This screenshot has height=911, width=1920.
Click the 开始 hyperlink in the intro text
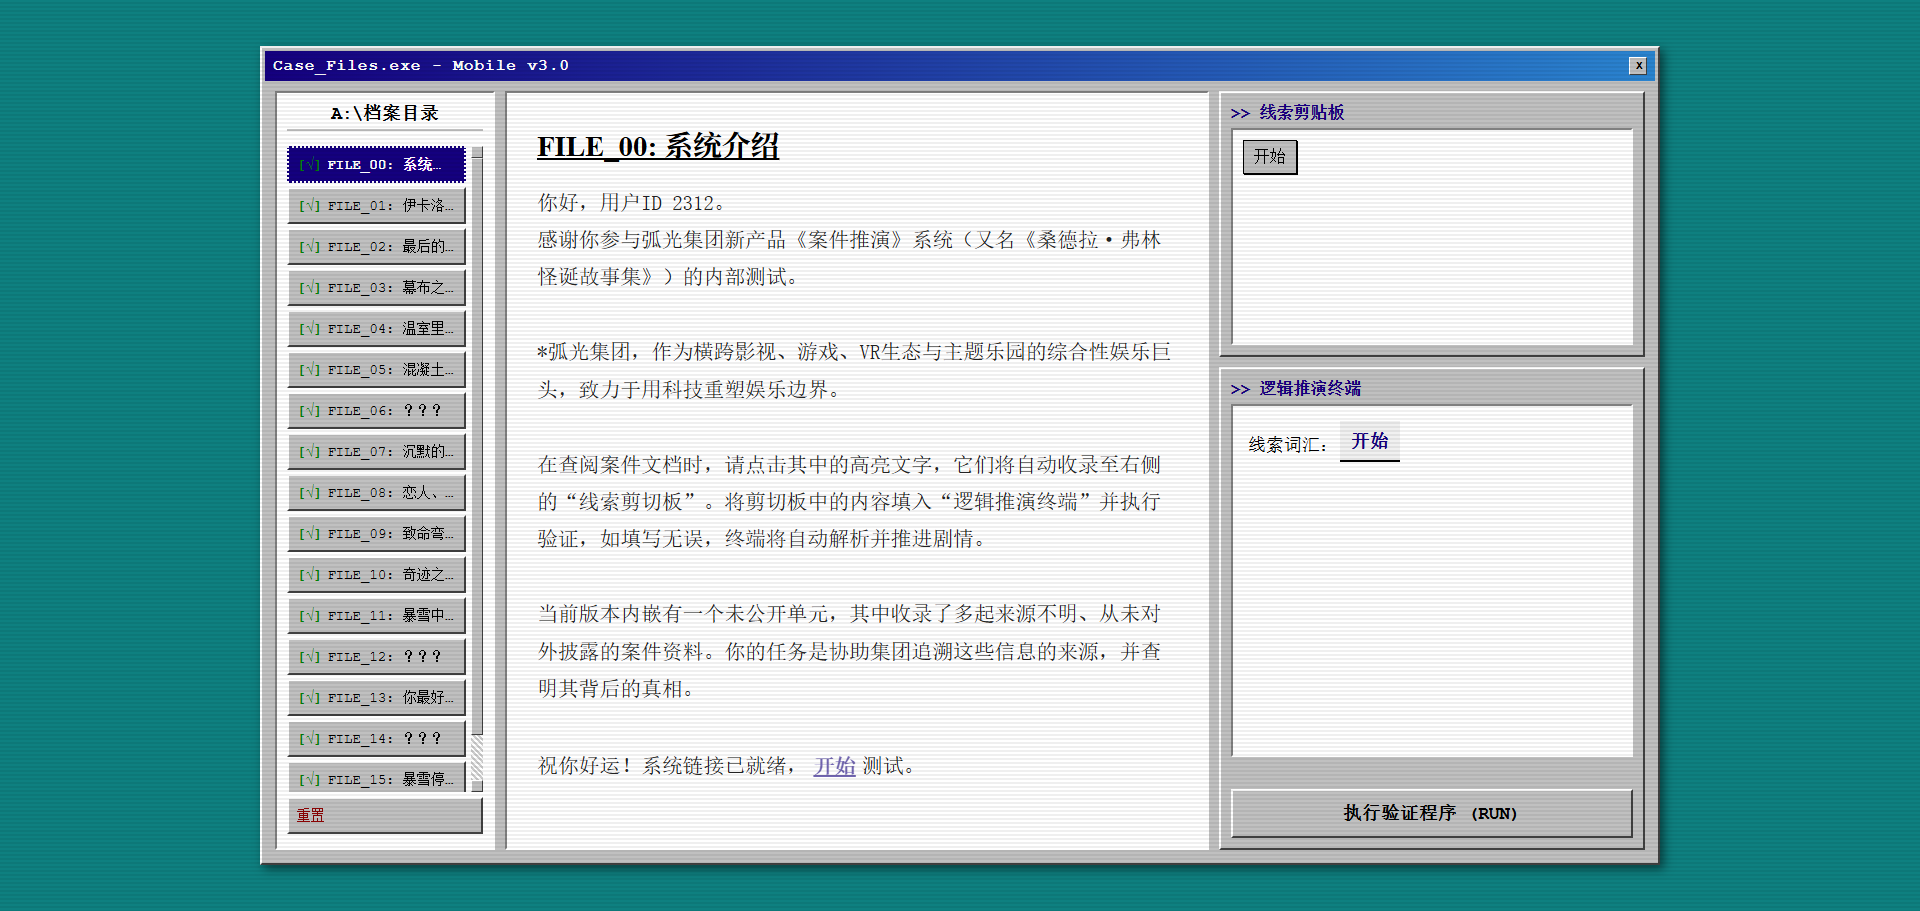click(834, 766)
